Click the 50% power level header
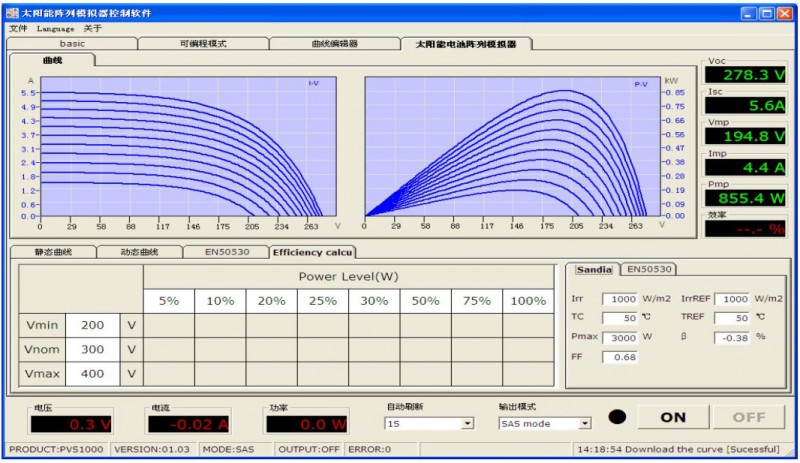Screen dimensions: 800x463 (x=426, y=301)
